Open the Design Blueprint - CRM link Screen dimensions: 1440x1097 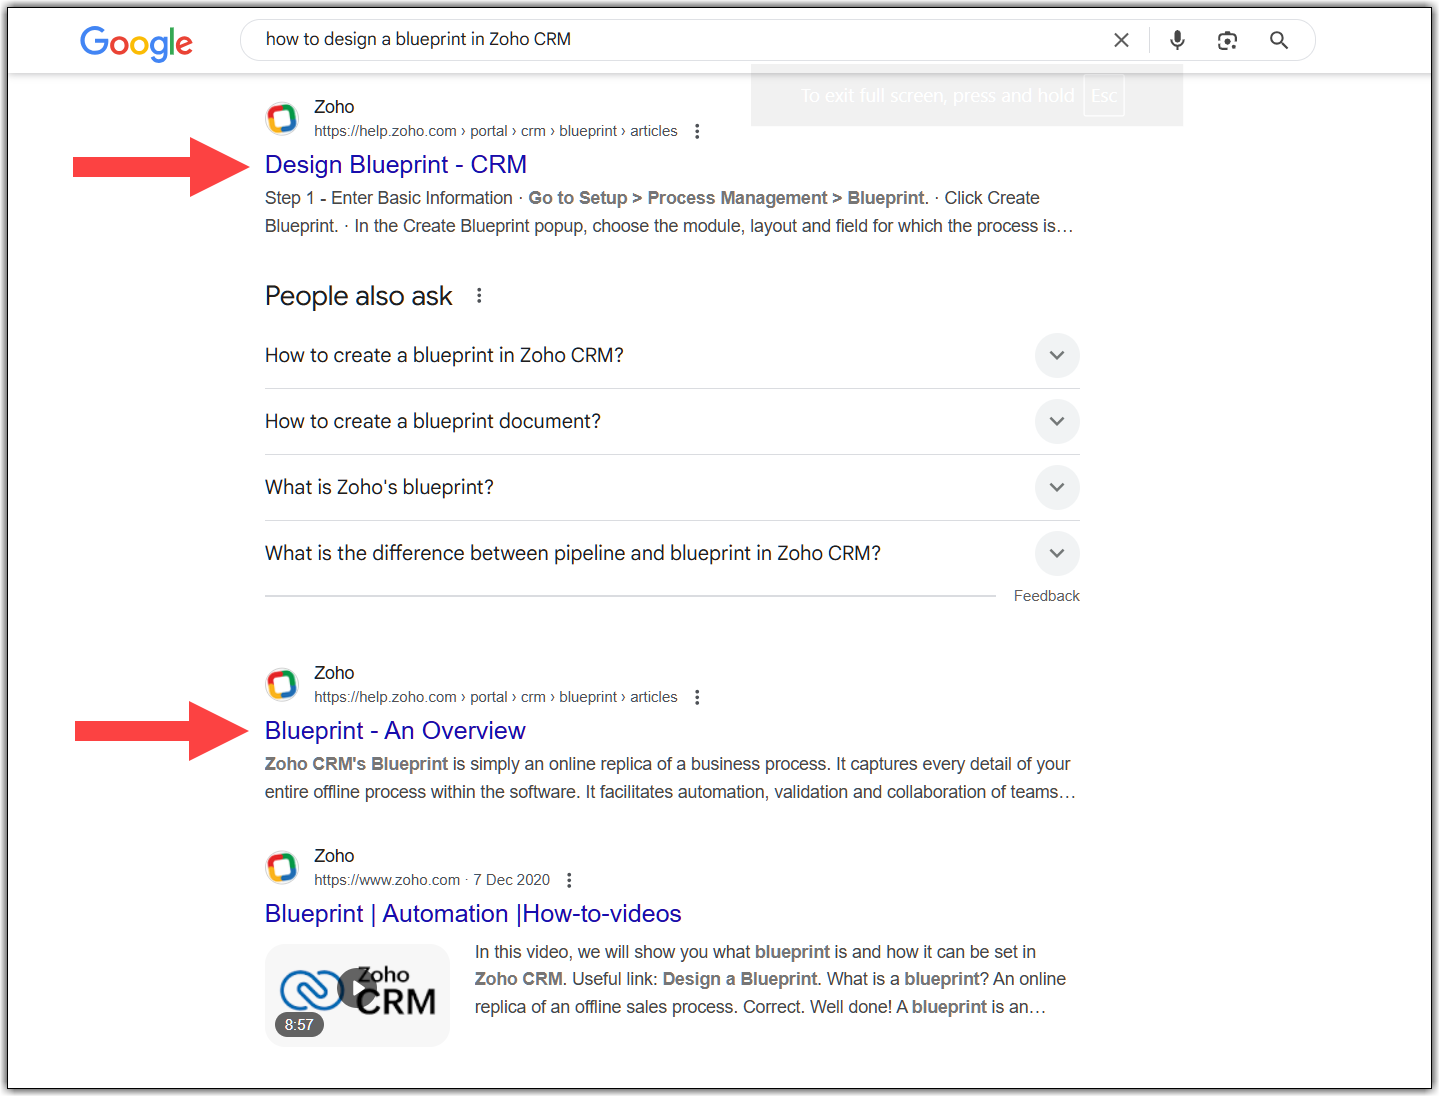click(x=396, y=165)
